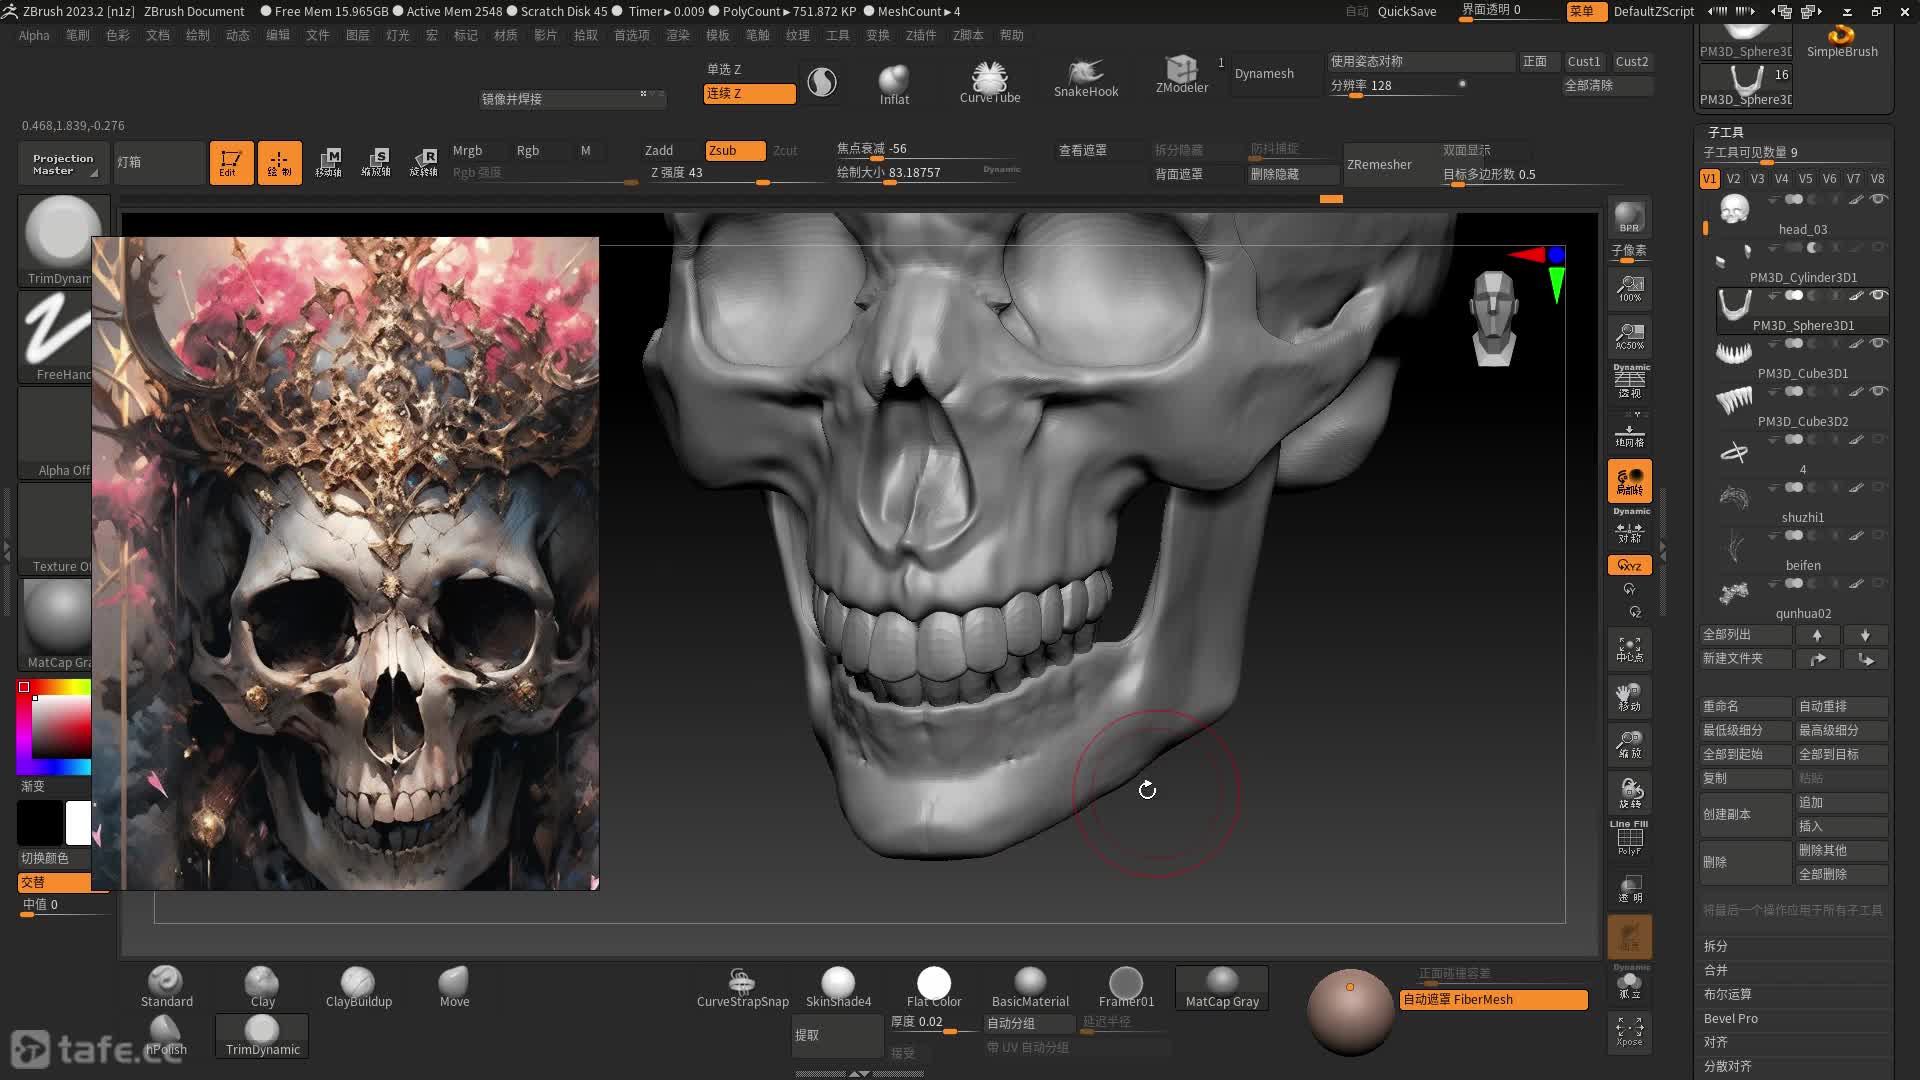Viewport: 1920px width, 1080px height.
Task: Activate Edit mode button
Action: pos(231,162)
